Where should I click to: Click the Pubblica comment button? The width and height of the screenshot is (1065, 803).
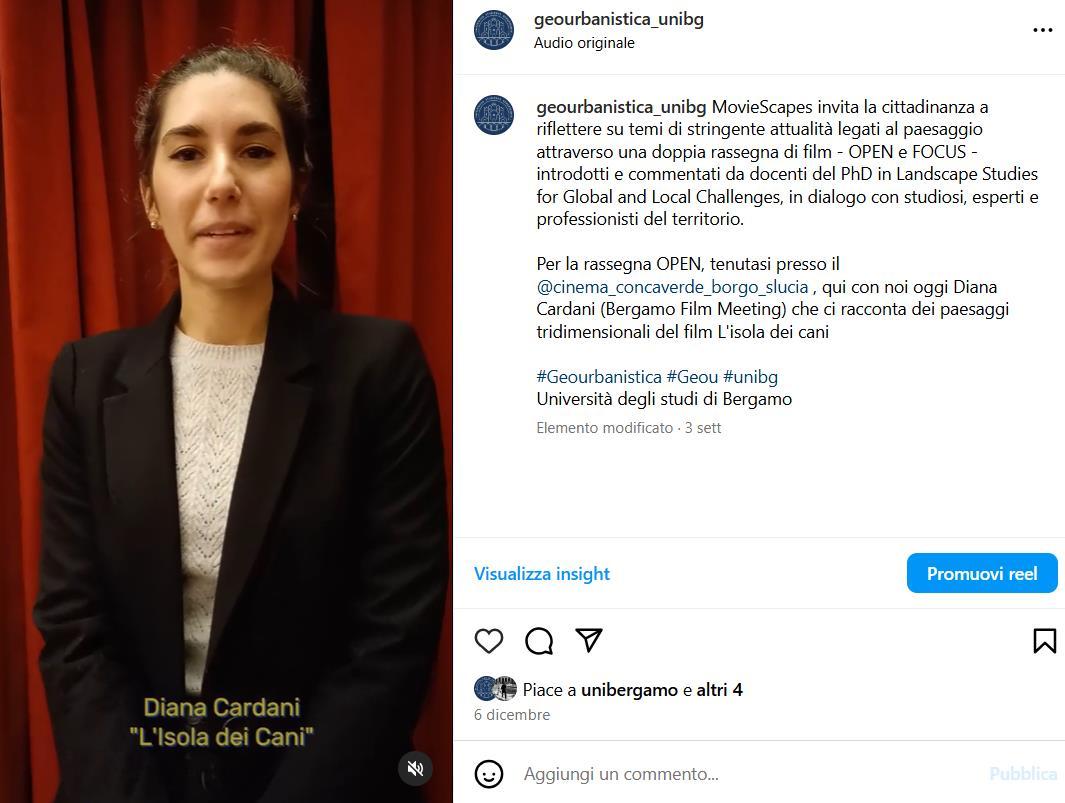click(x=1023, y=774)
